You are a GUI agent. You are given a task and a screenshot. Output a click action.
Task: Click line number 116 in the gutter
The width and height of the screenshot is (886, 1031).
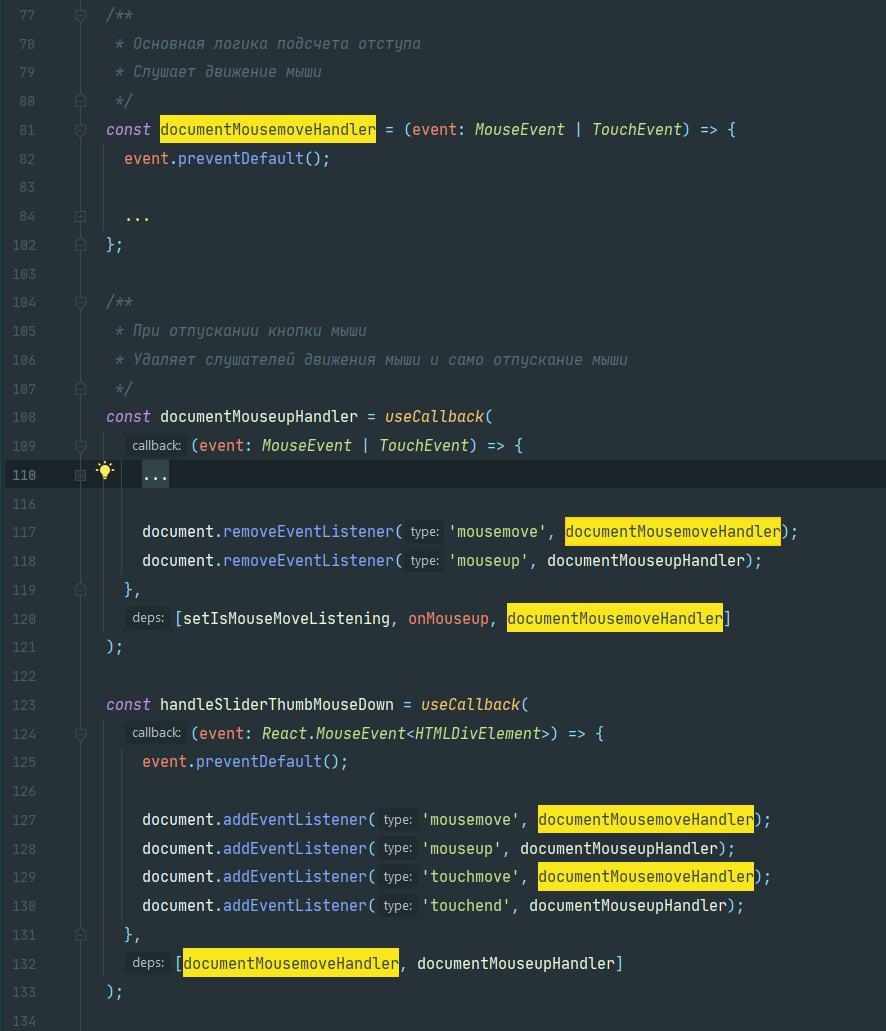(24, 504)
